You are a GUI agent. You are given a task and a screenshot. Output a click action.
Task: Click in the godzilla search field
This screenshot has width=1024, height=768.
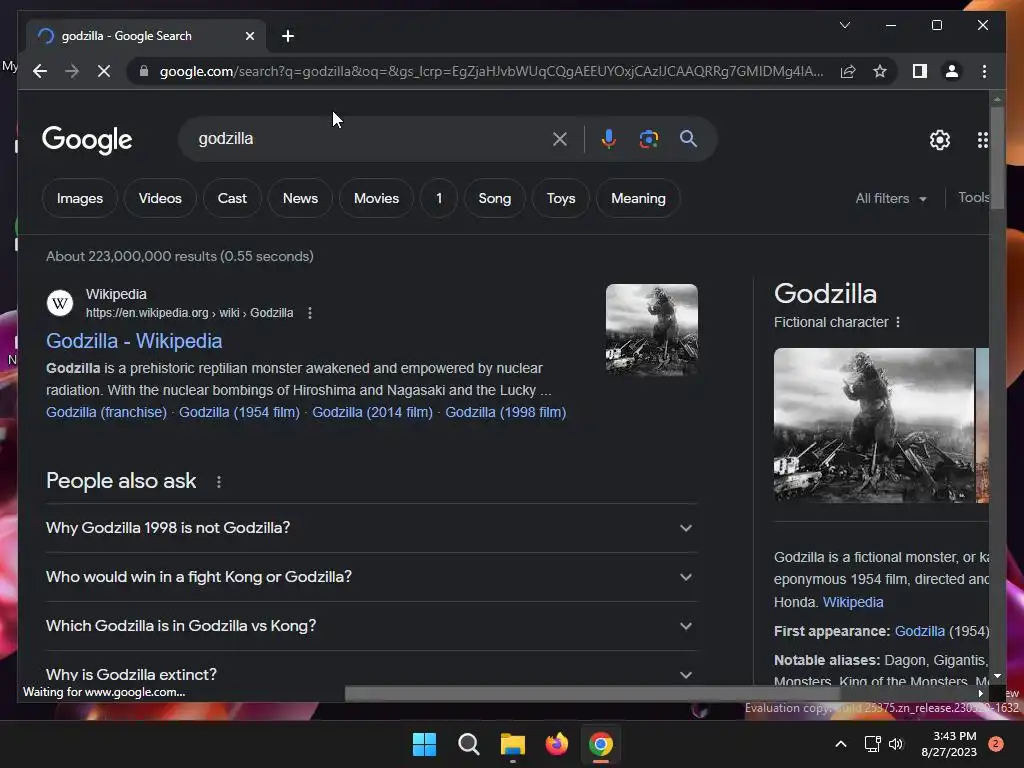tap(372, 139)
